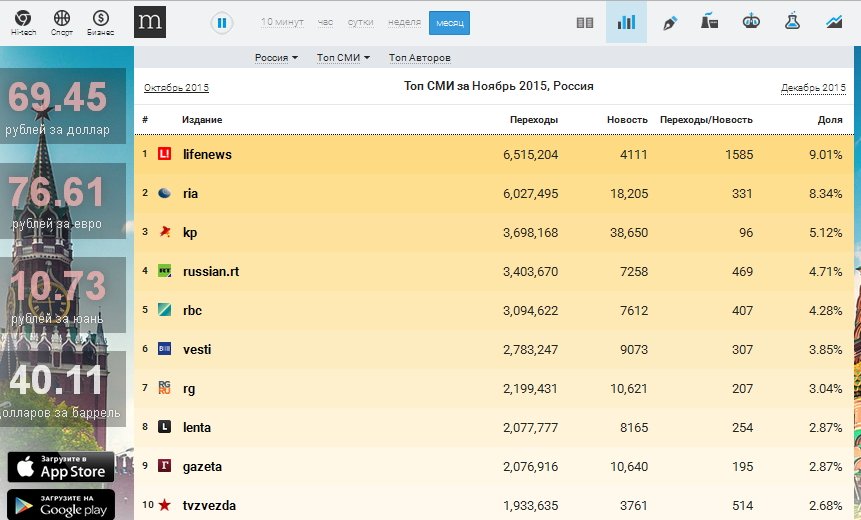Image resolution: width=861 pixels, height=520 pixels.
Task: Click the Новость column header
Action: coord(627,120)
